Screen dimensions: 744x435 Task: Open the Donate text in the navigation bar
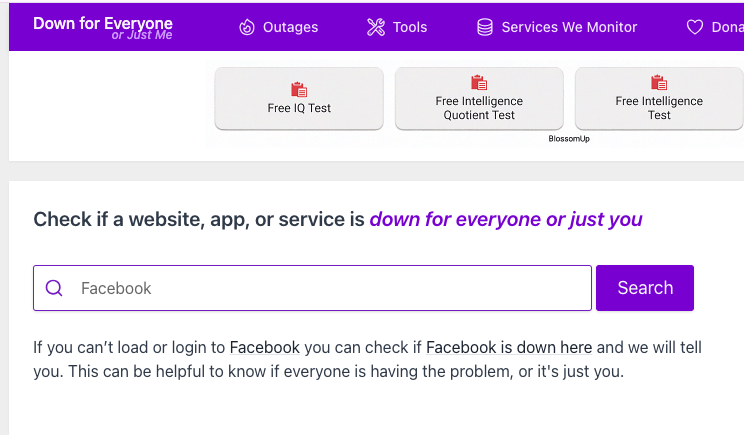(727, 27)
